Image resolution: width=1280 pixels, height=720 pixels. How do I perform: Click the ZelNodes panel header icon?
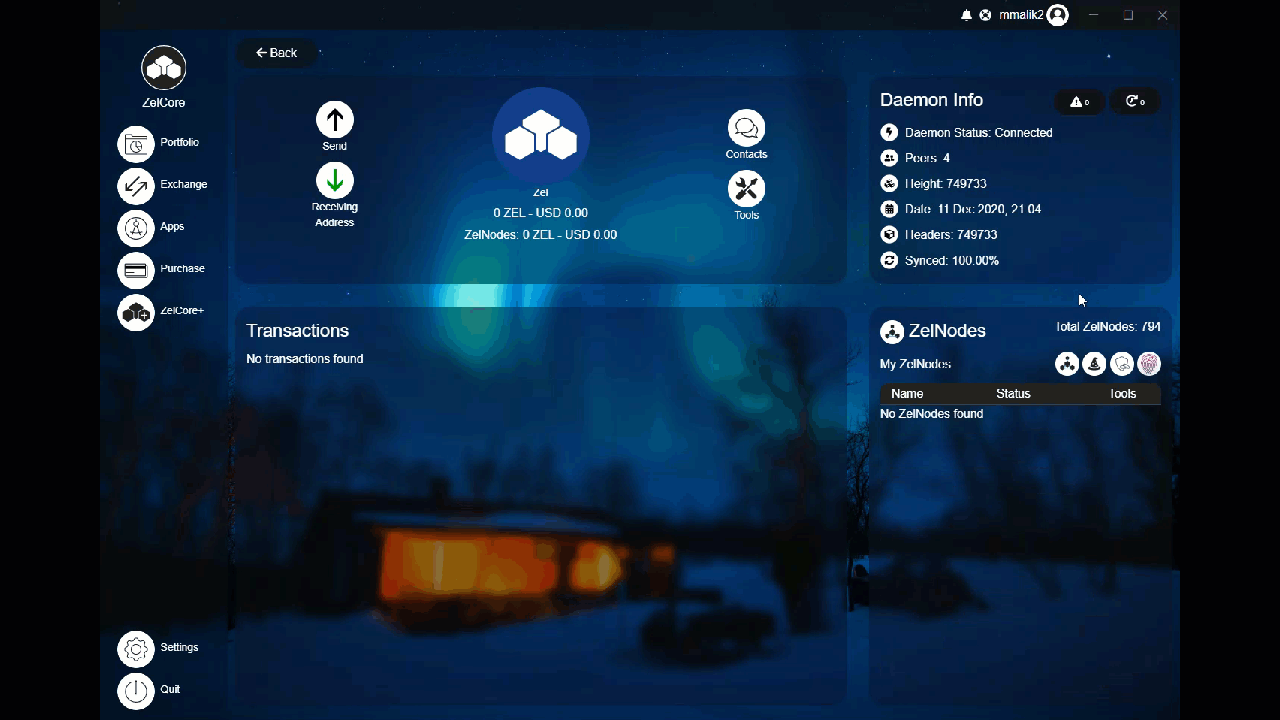point(892,332)
